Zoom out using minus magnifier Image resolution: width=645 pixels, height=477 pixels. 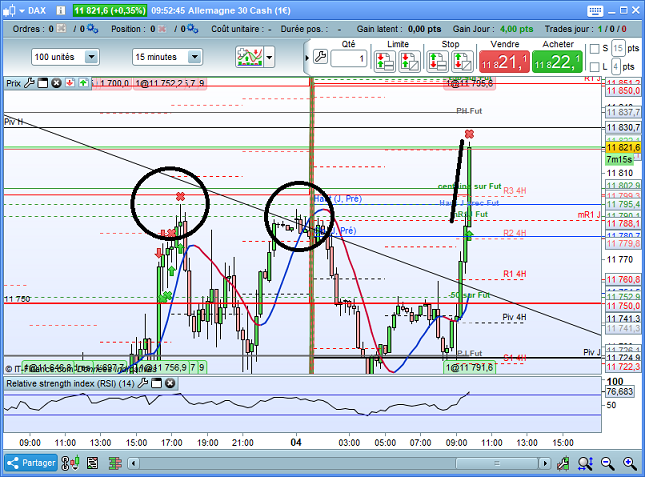point(607,463)
